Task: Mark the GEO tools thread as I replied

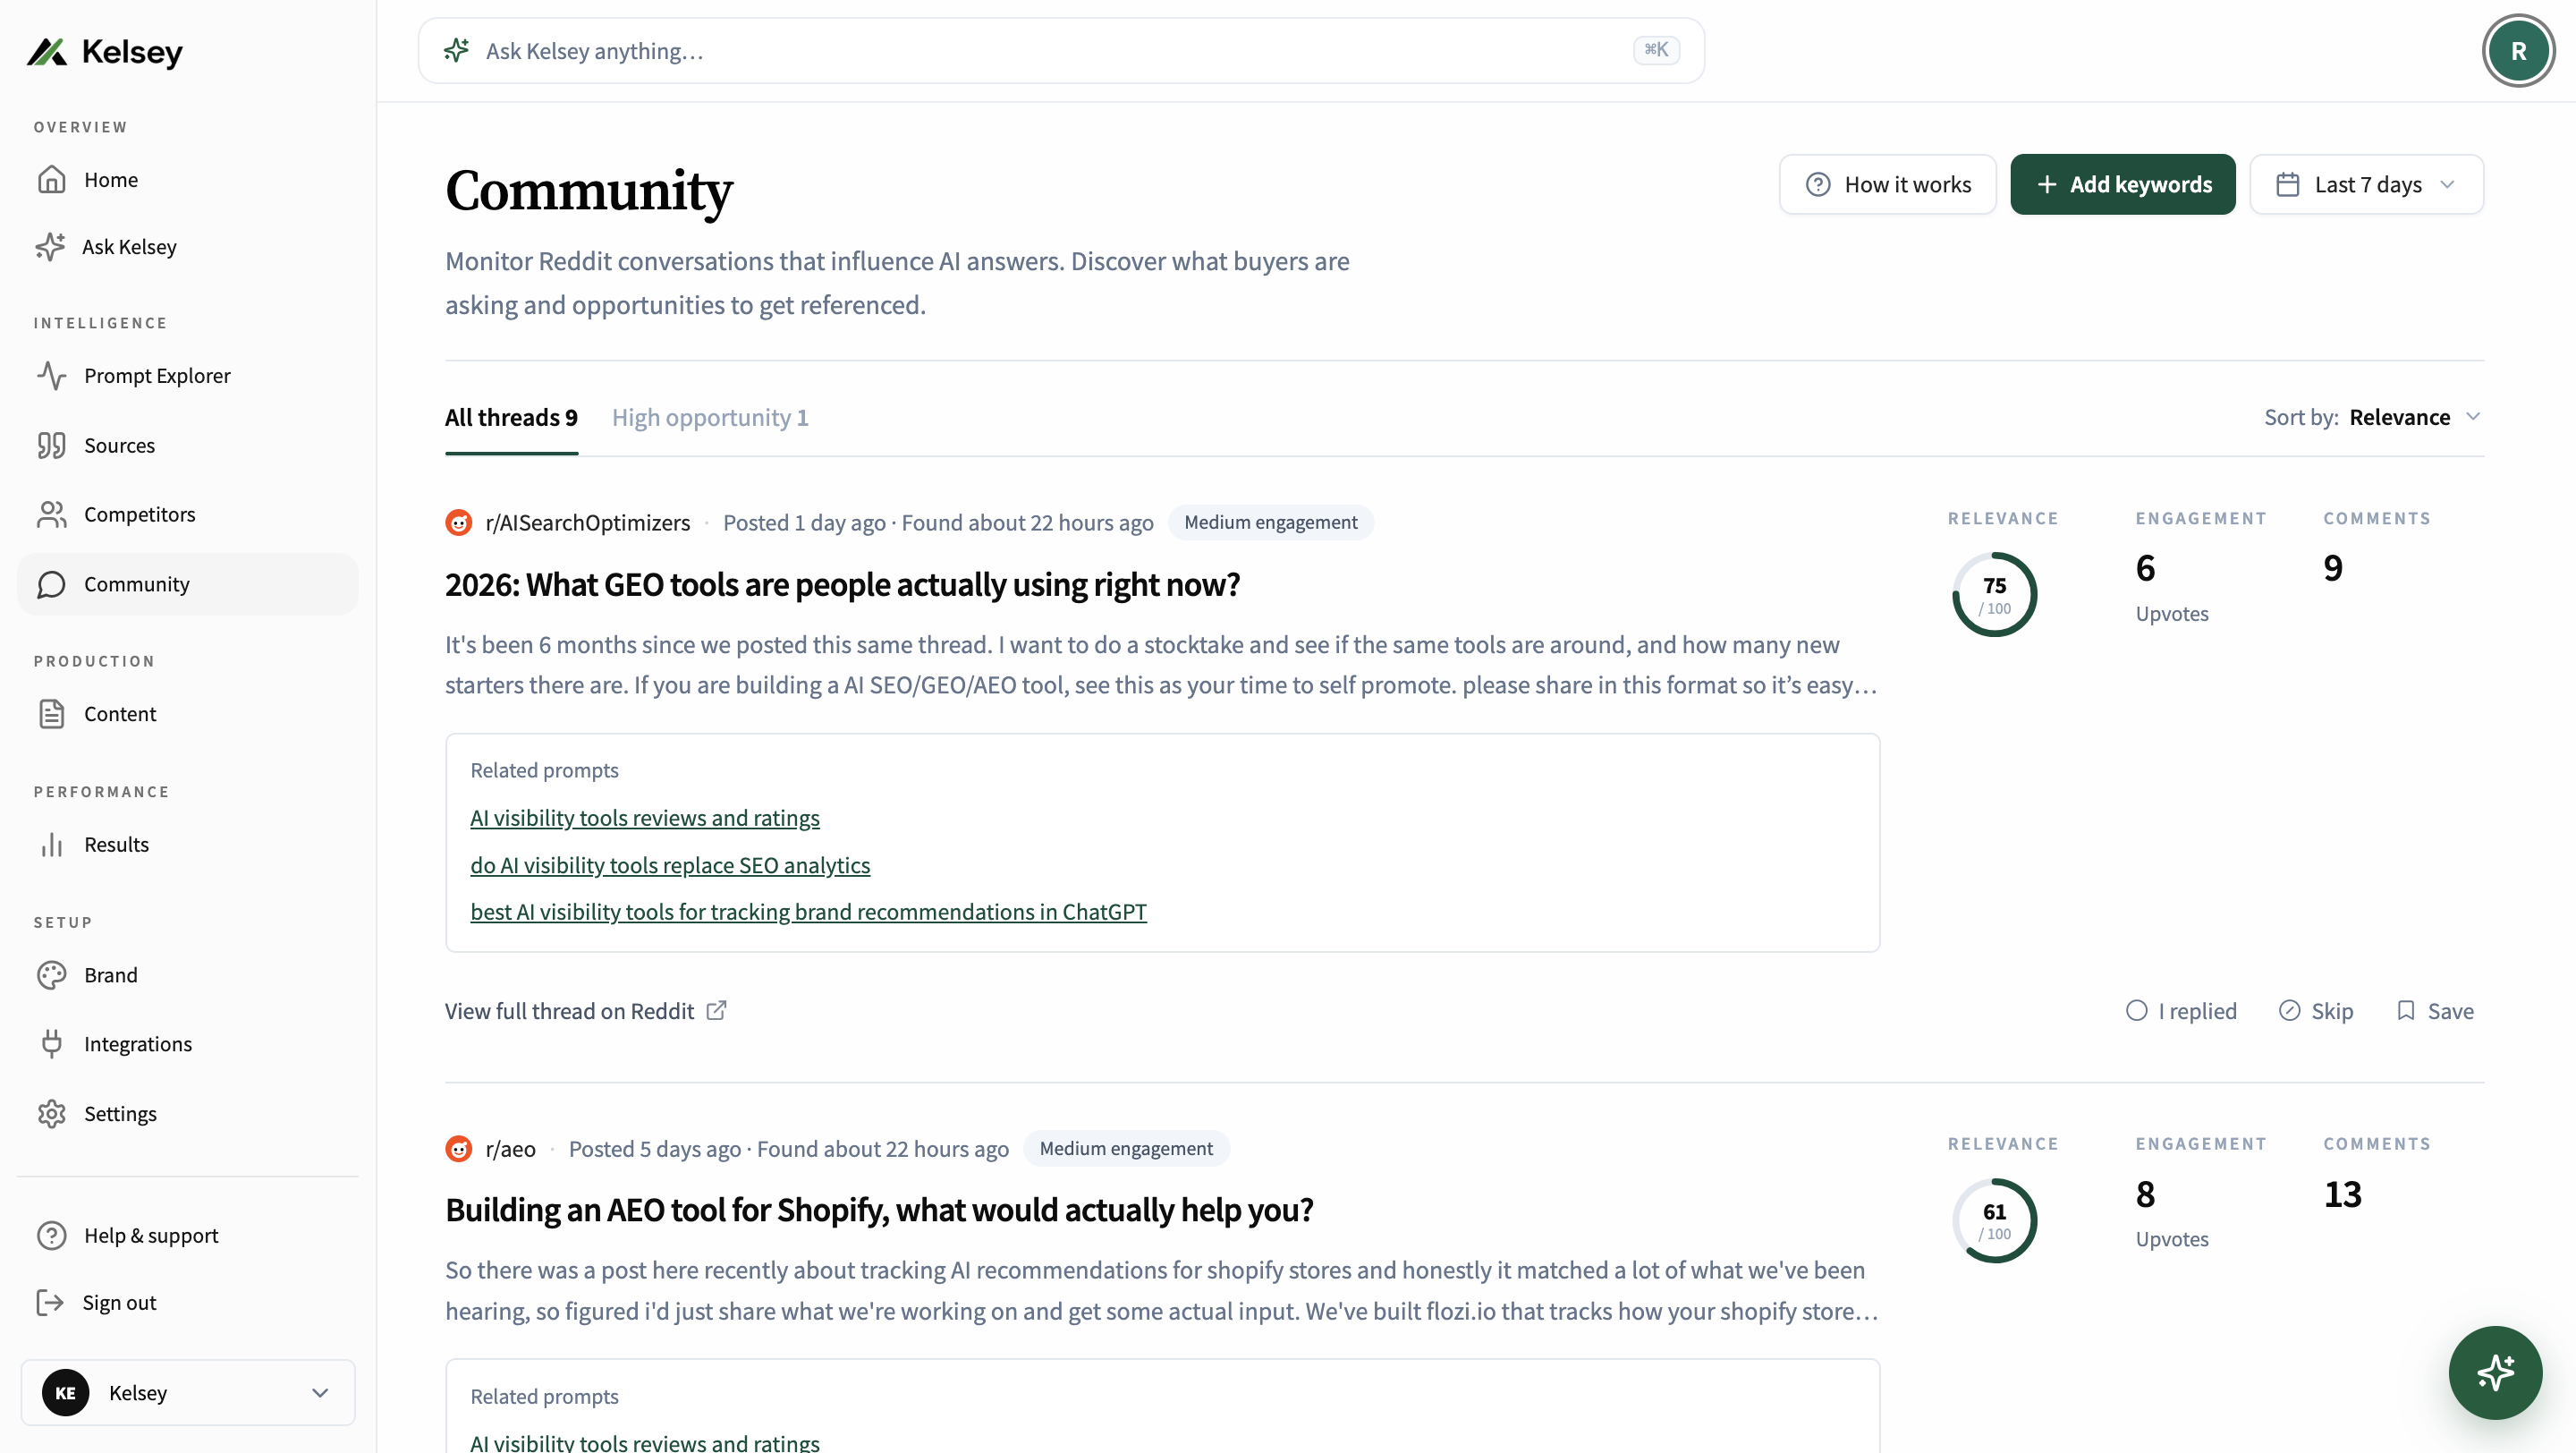Action: tap(2181, 1011)
